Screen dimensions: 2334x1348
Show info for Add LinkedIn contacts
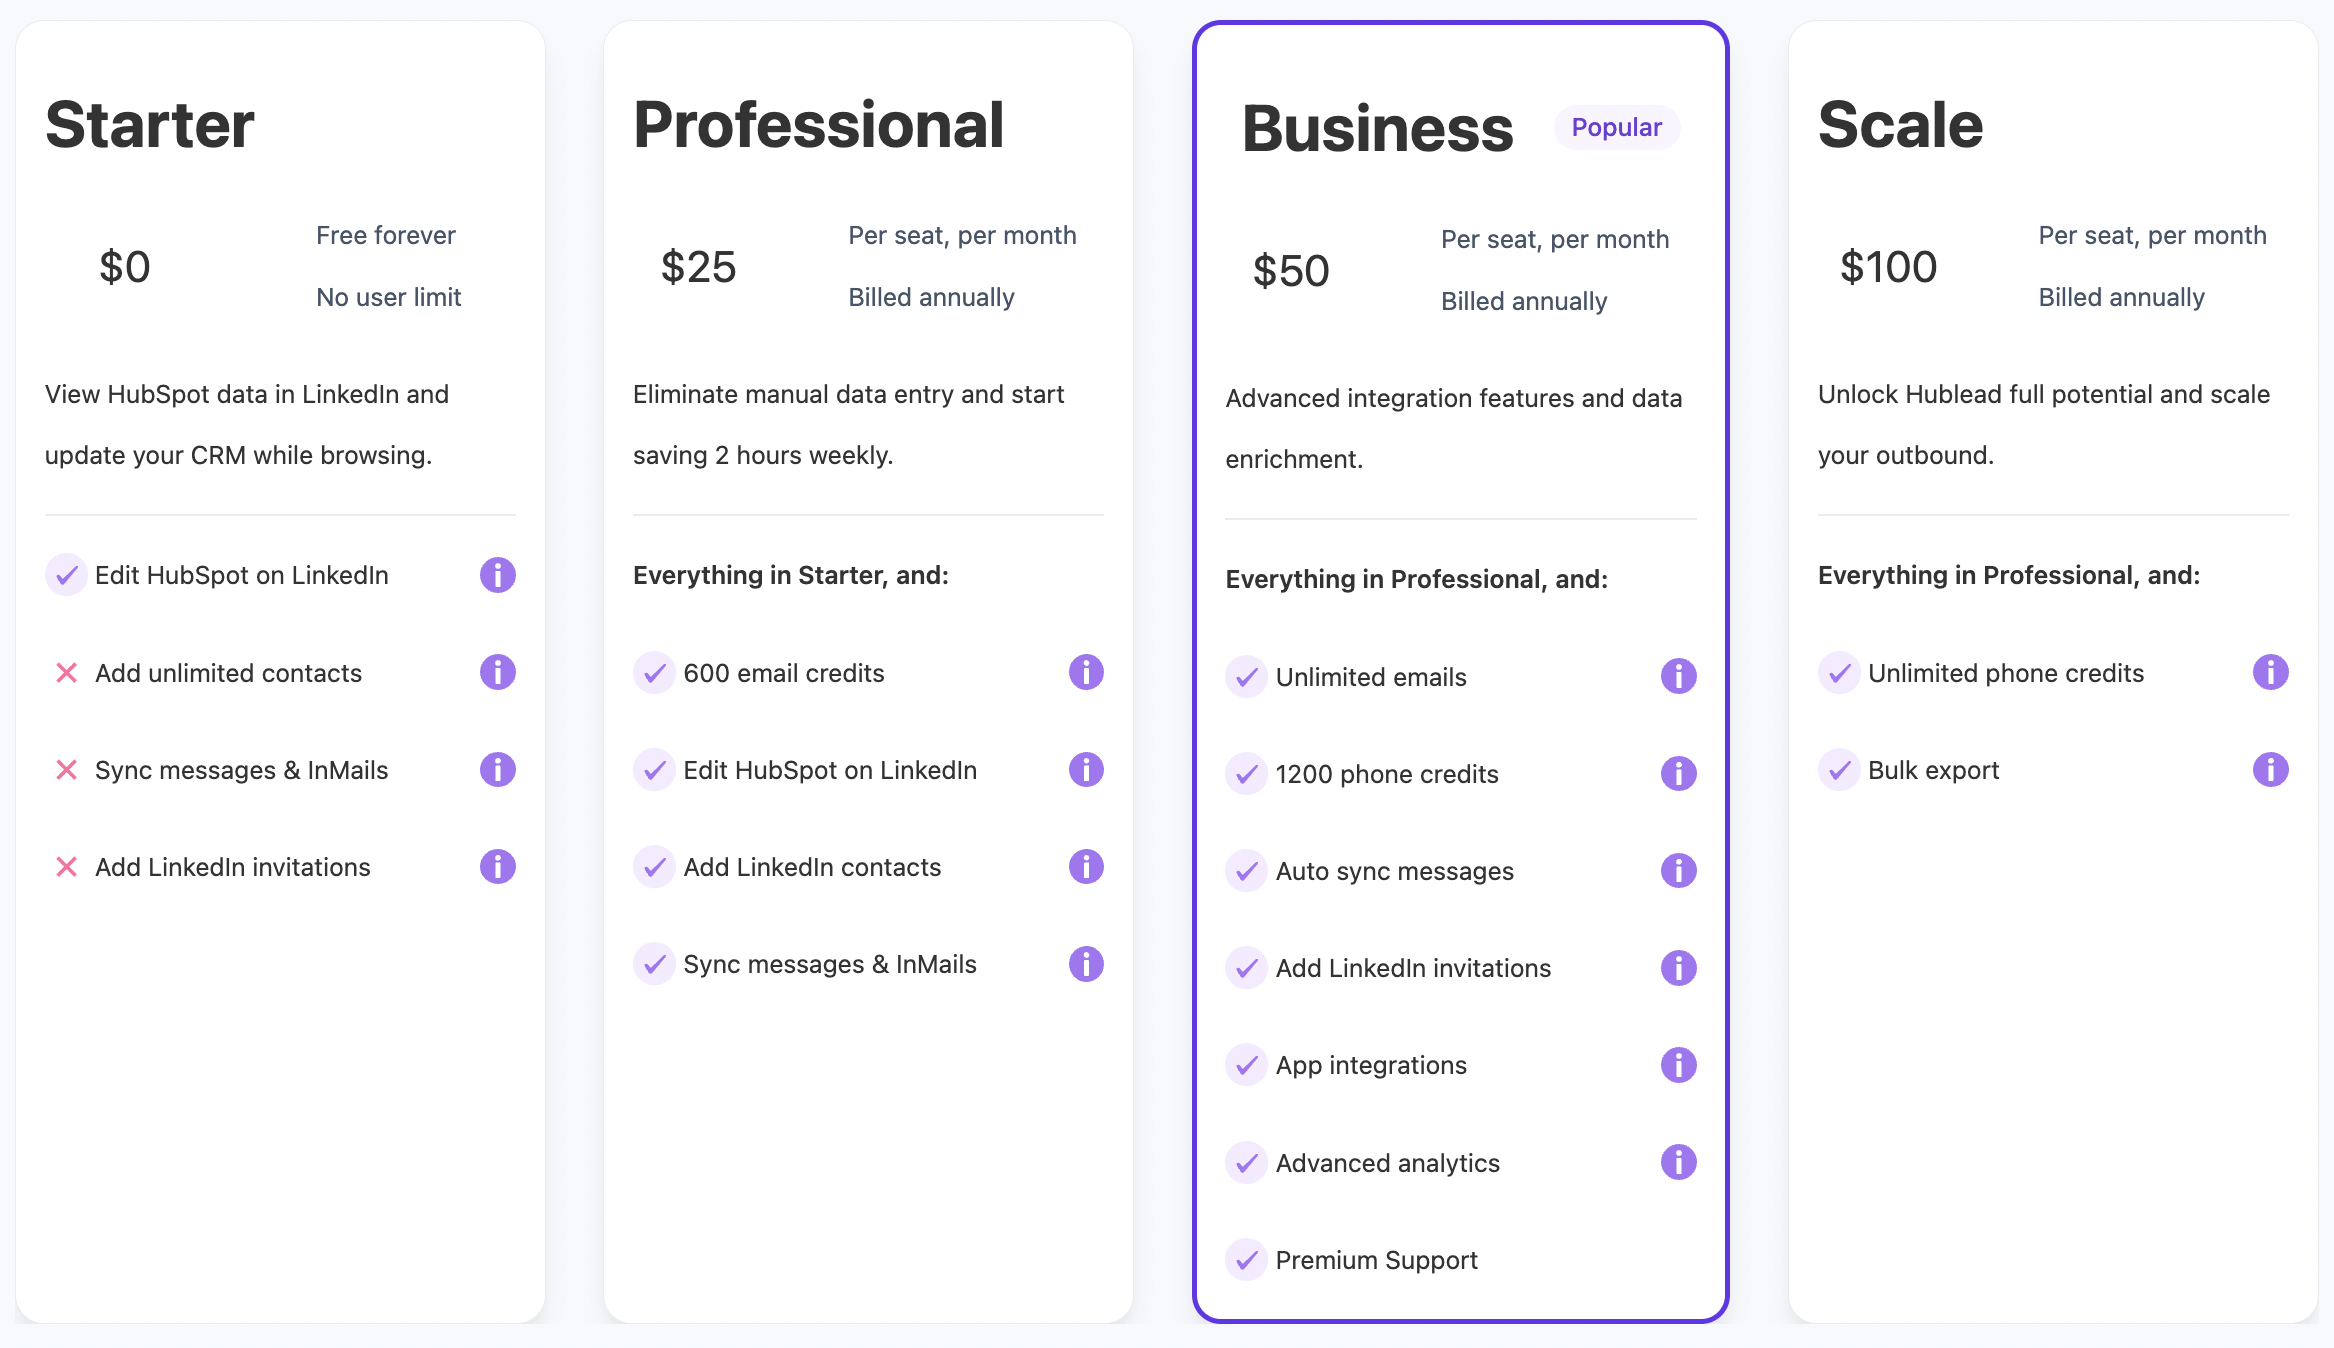[1086, 866]
